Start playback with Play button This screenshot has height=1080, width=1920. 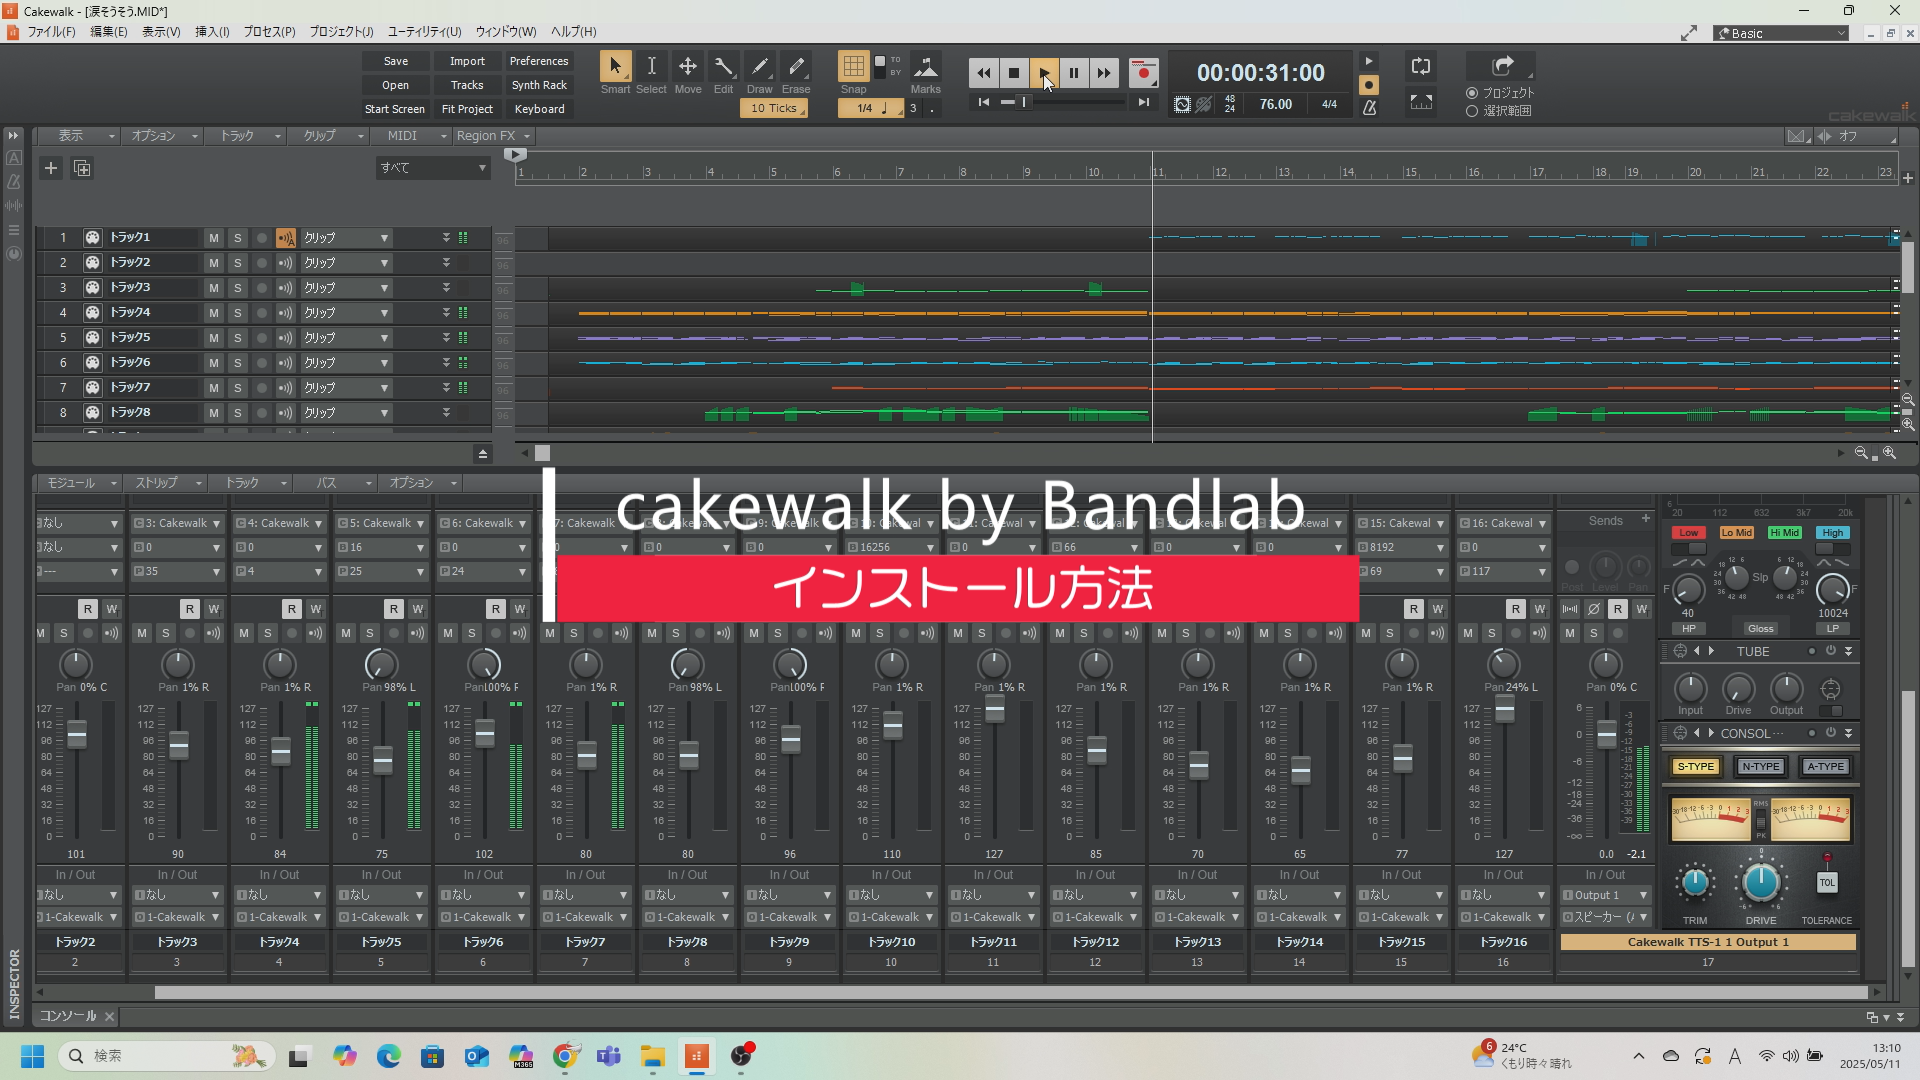pos(1043,73)
